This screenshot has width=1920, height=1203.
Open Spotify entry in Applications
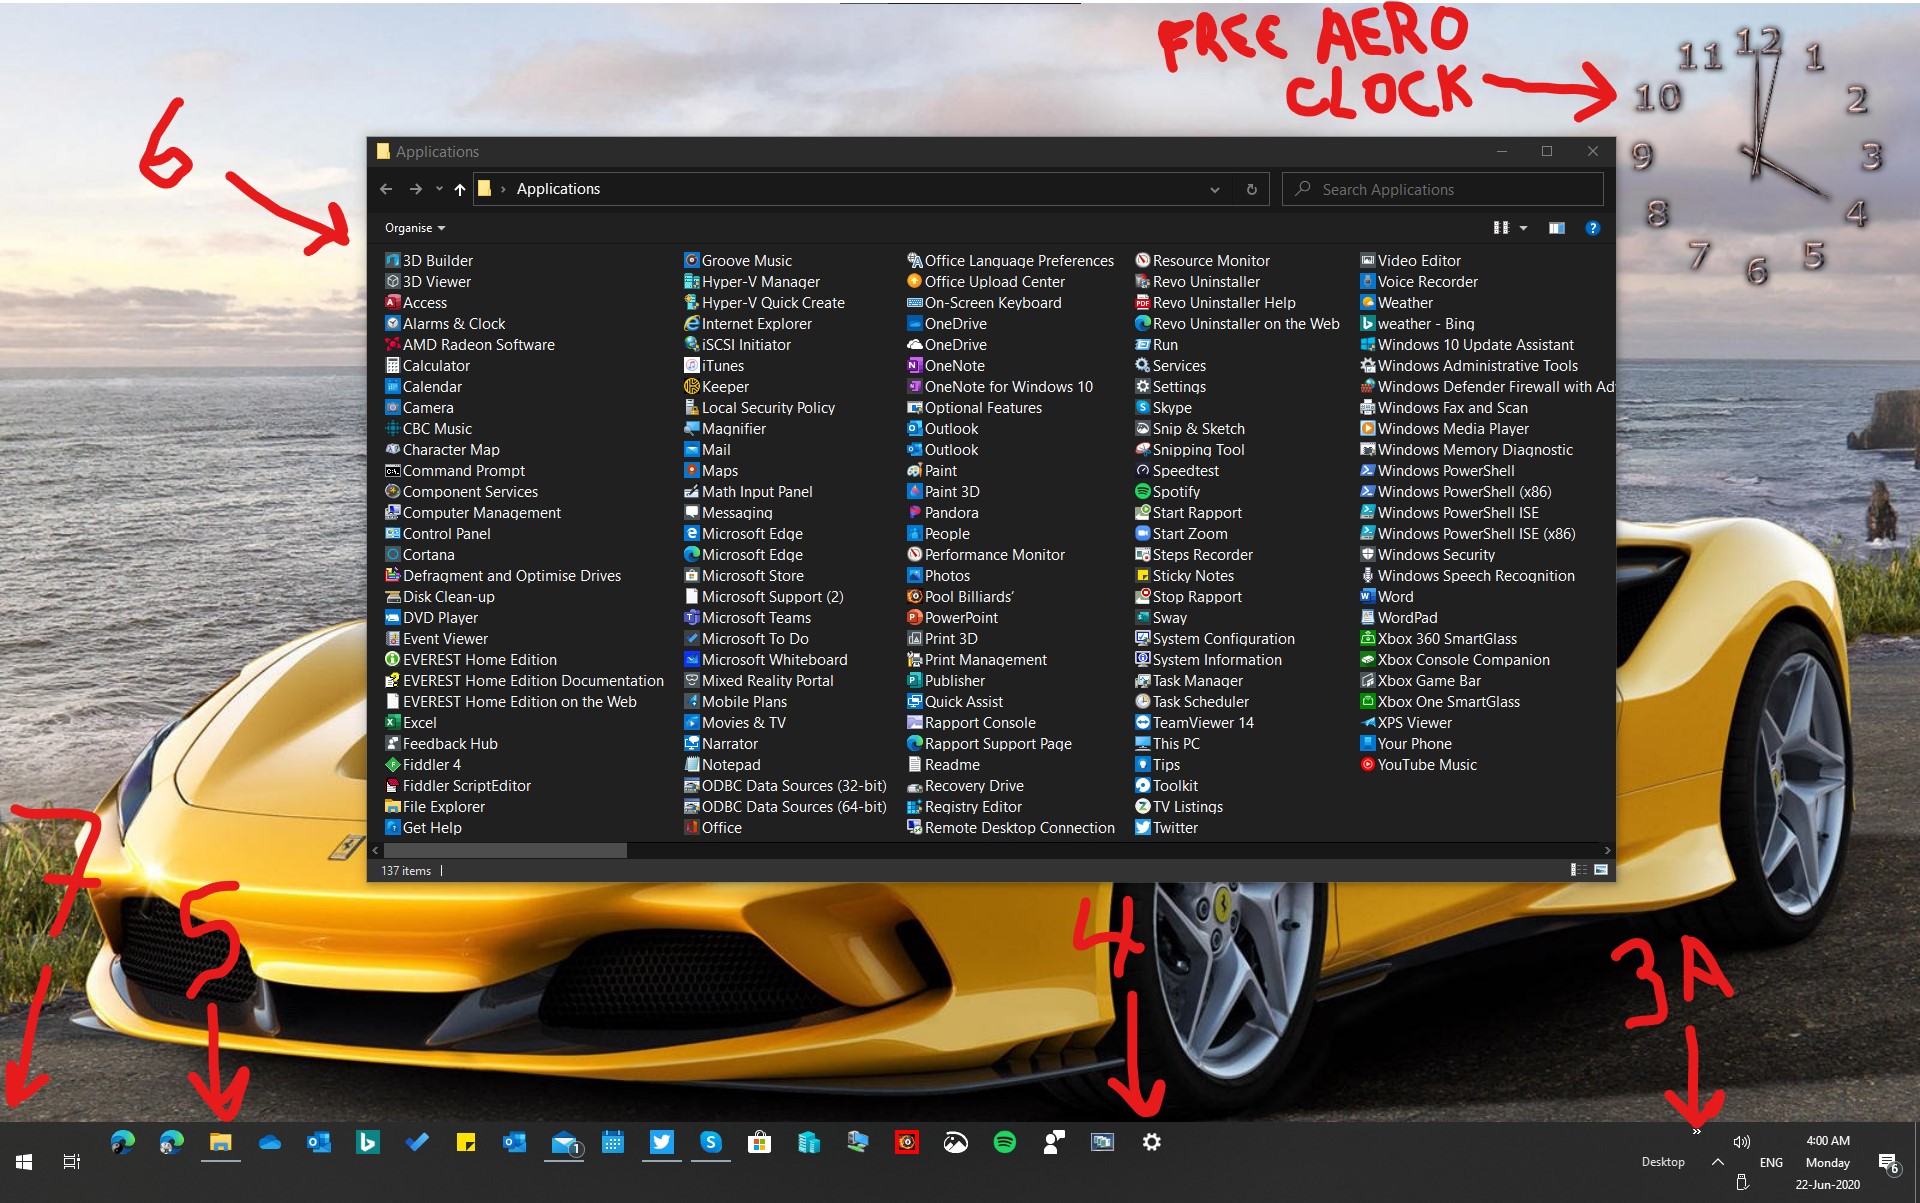(x=1167, y=491)
